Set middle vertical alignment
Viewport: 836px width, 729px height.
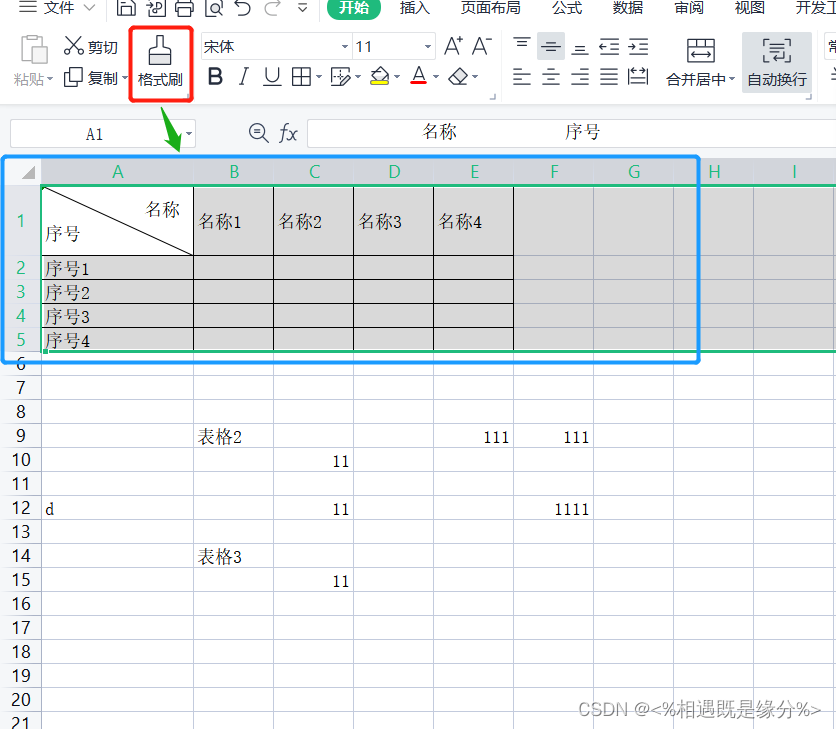[551, 47]
